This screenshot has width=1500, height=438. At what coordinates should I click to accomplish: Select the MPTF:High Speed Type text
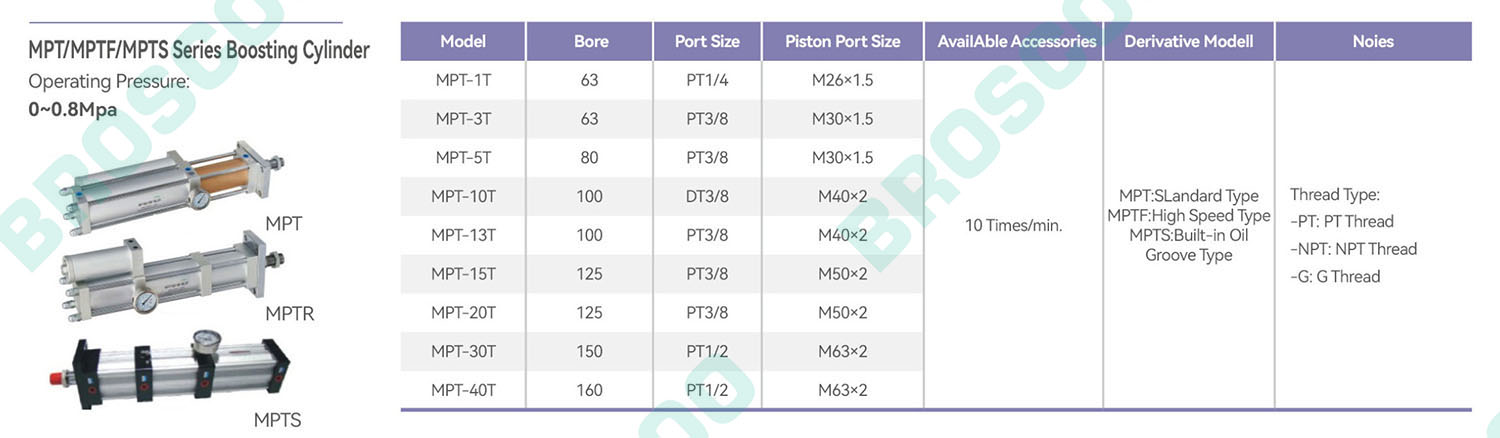(1189, 216)
